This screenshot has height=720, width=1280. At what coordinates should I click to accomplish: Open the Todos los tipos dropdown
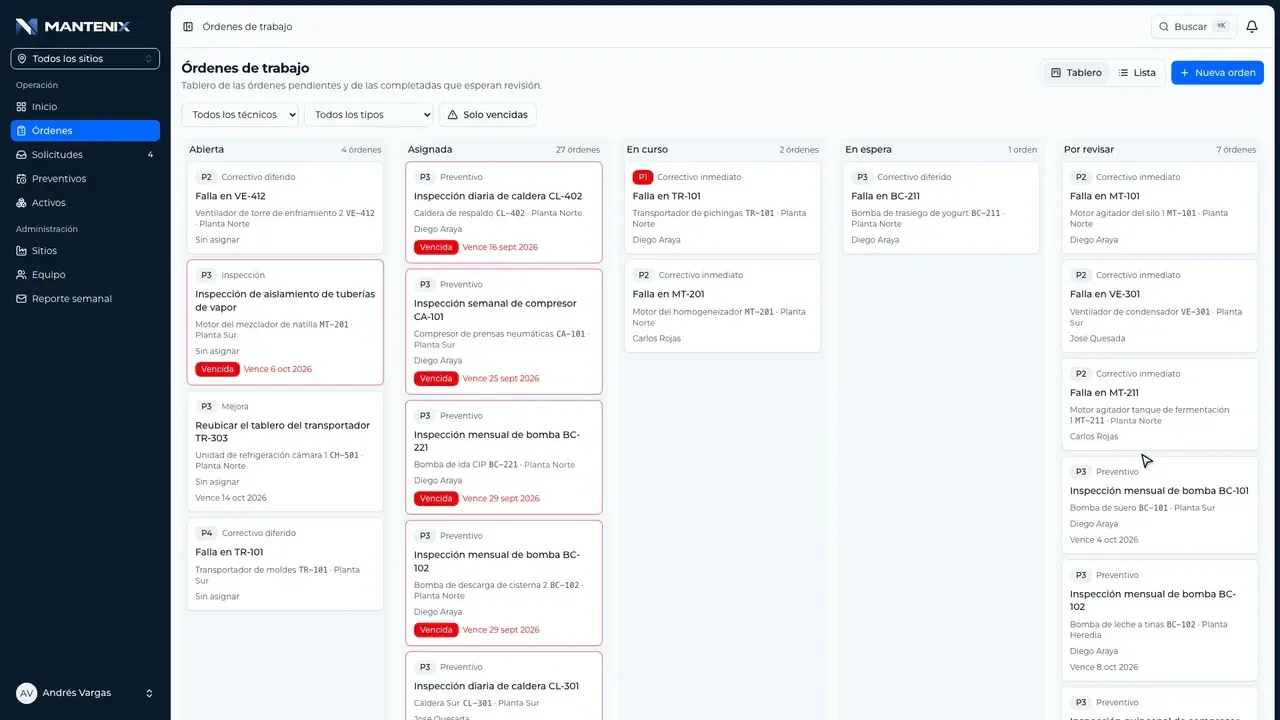click(x=369, y=115)
